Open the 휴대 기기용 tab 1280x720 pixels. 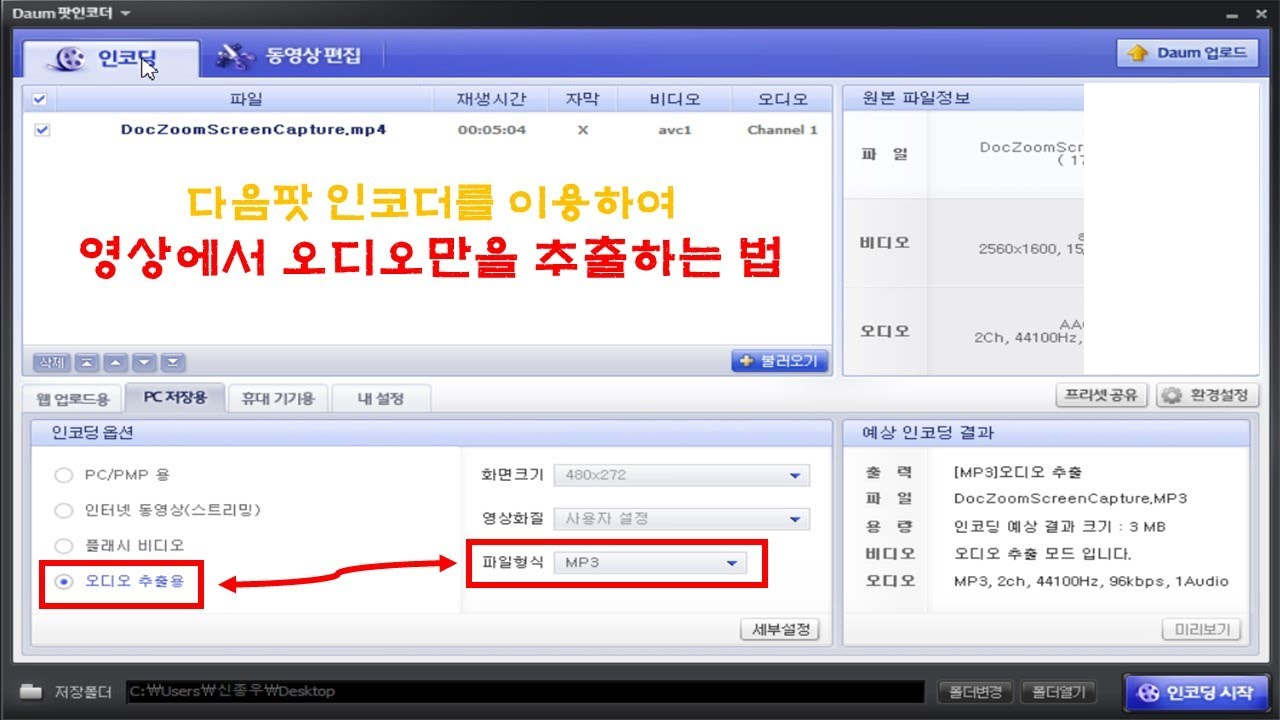click(278, 398)
